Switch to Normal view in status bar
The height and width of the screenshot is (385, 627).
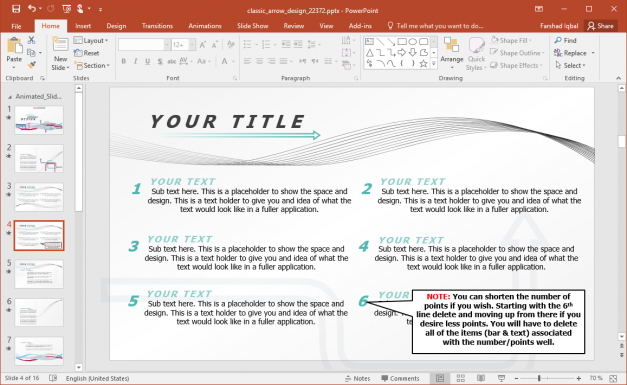tap(440, 378)
